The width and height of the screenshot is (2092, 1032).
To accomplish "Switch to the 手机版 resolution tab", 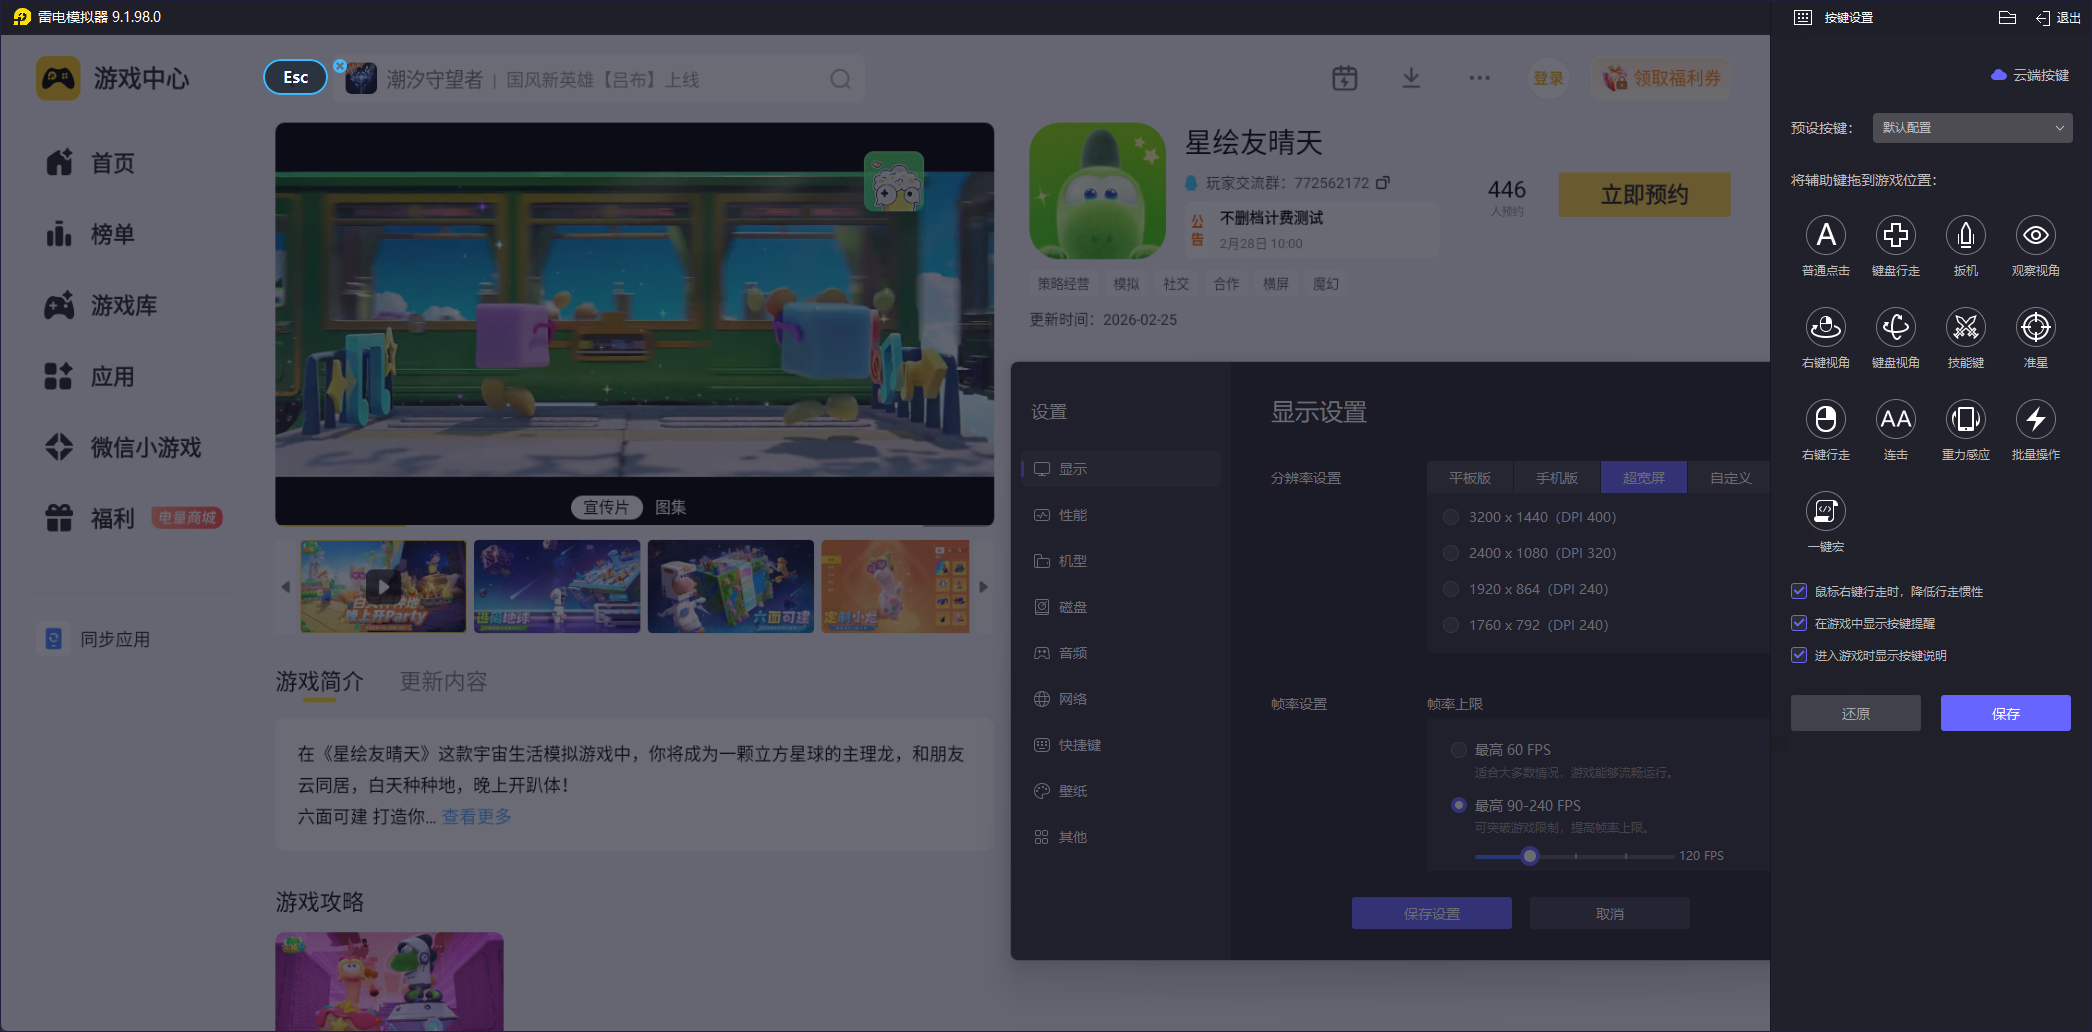I will point(1557,478).
